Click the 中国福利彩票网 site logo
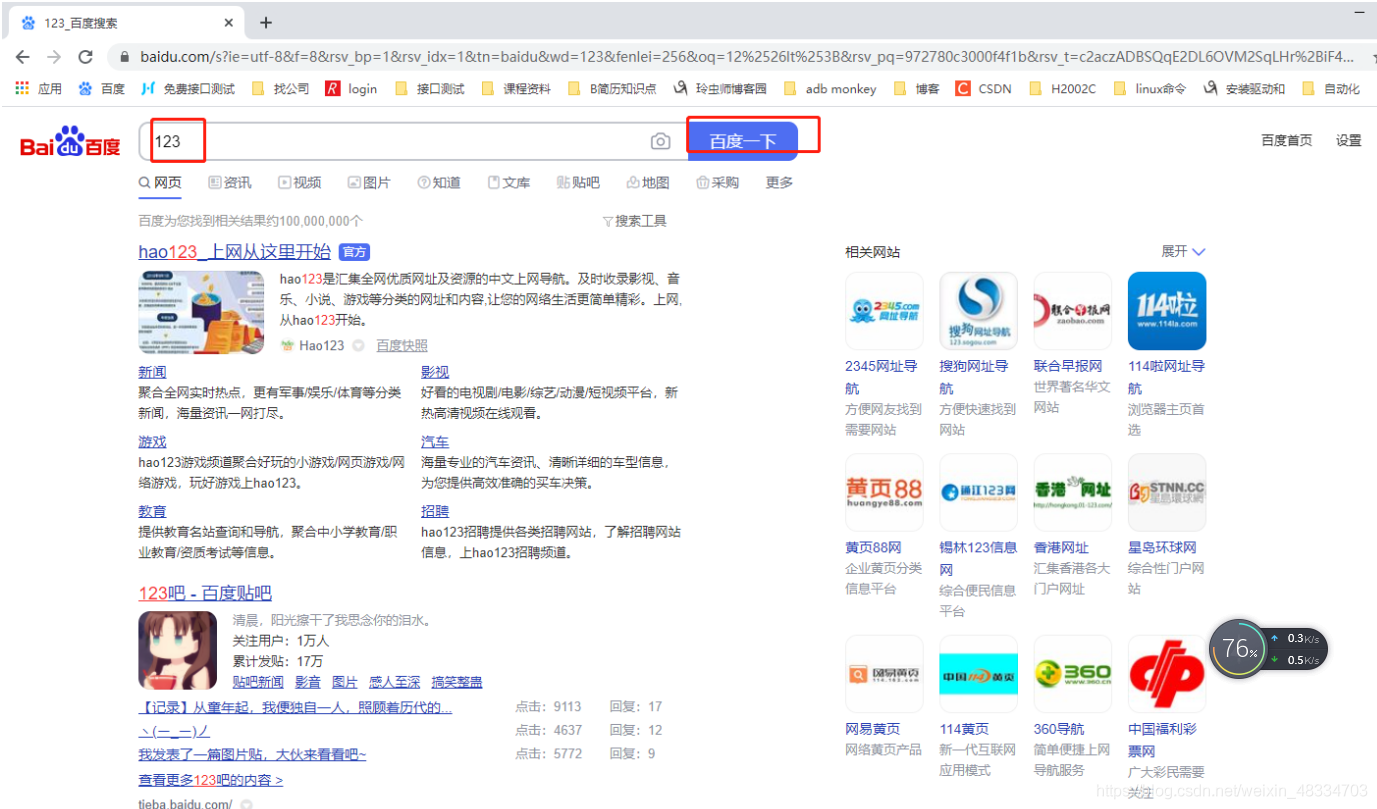The height and width of the screenshot is (809, 1377). coord(1167,674)
